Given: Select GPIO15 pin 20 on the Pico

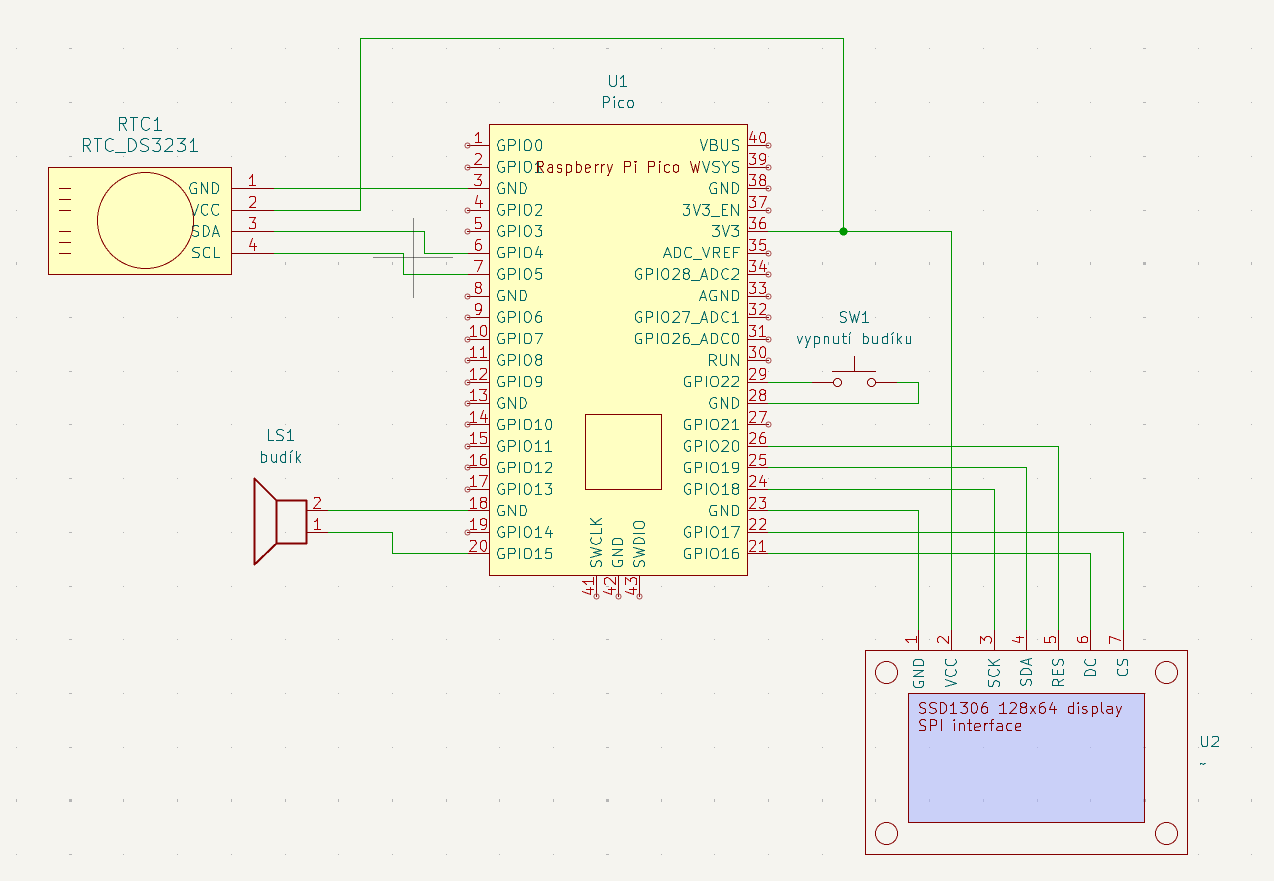Looking at the screenshot, I should coord(478,553).
